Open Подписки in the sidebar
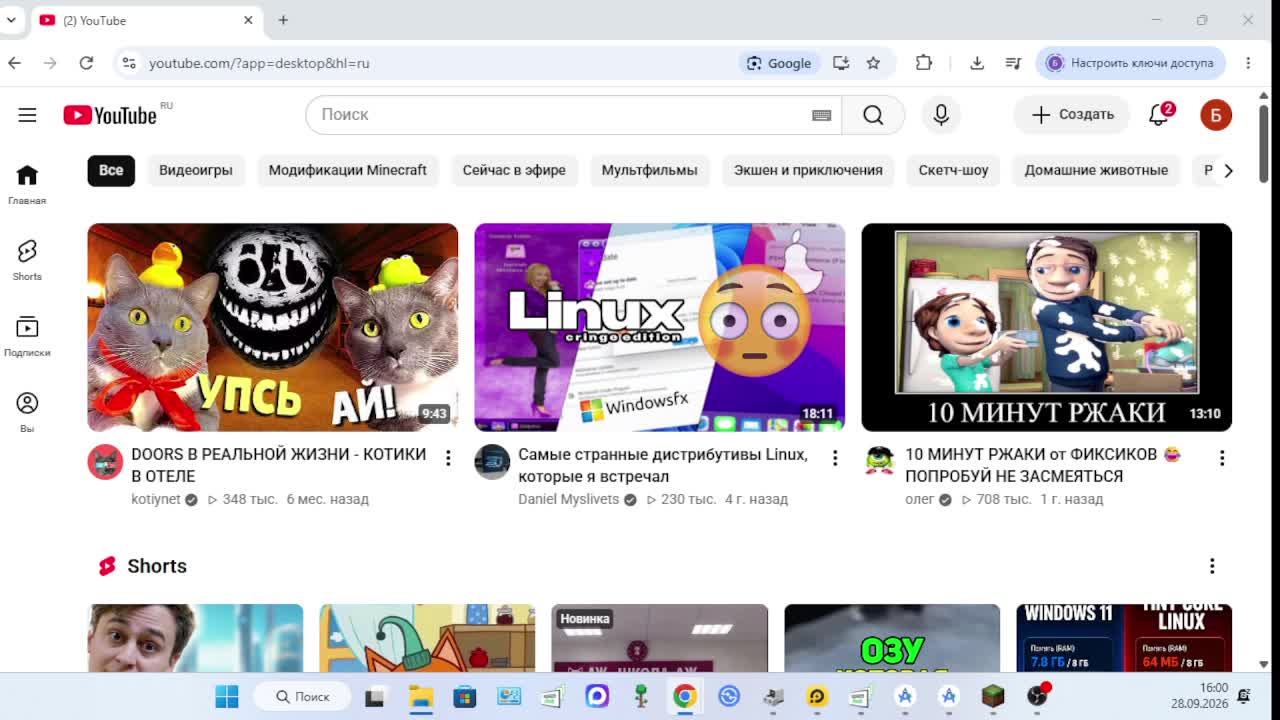 pos(27,337)
